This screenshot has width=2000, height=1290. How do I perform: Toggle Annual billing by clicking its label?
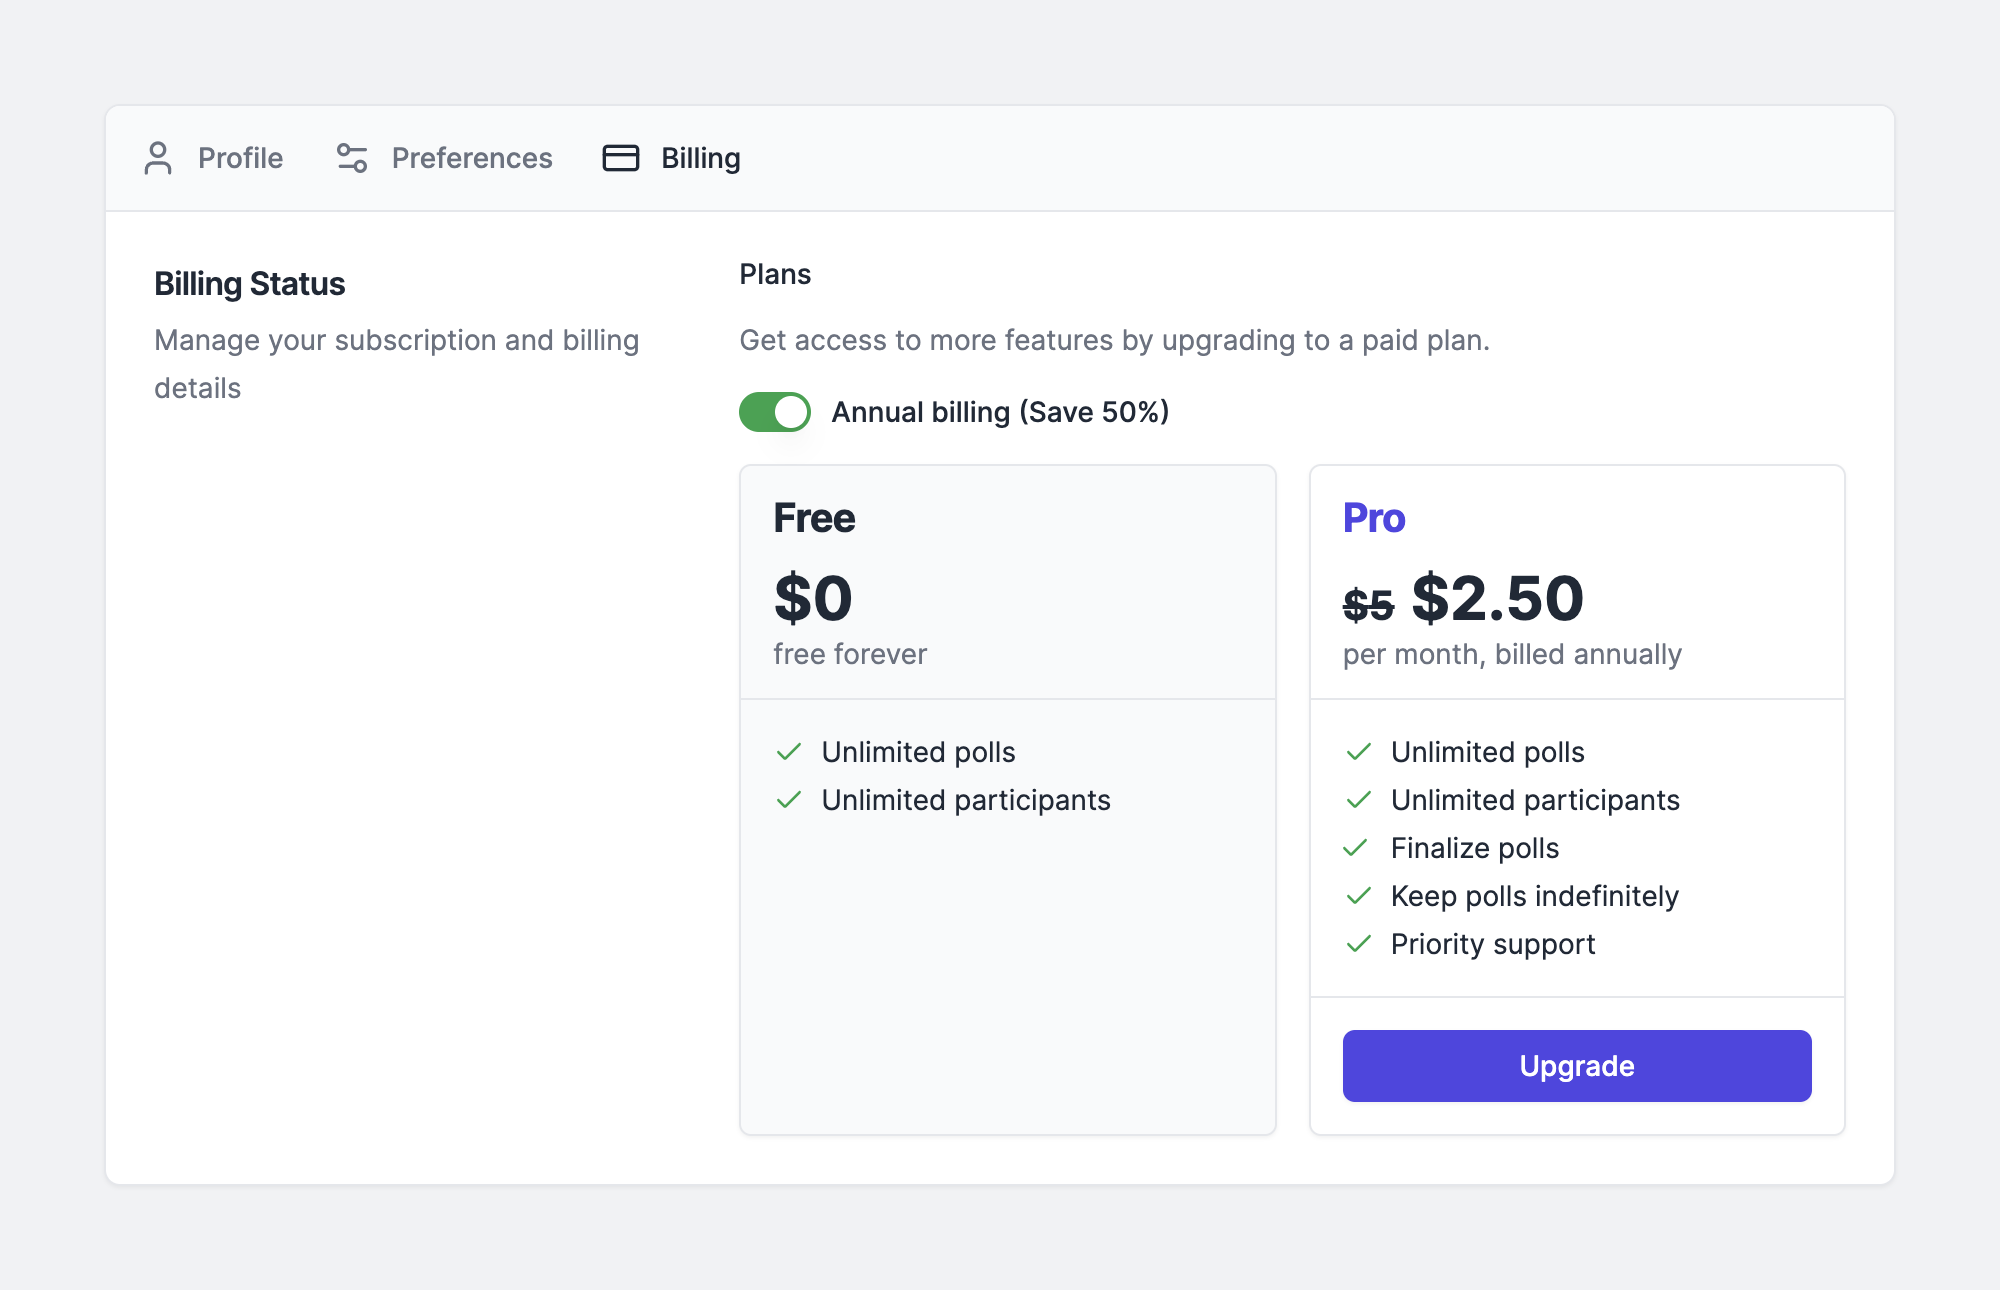pos(1000,411)
